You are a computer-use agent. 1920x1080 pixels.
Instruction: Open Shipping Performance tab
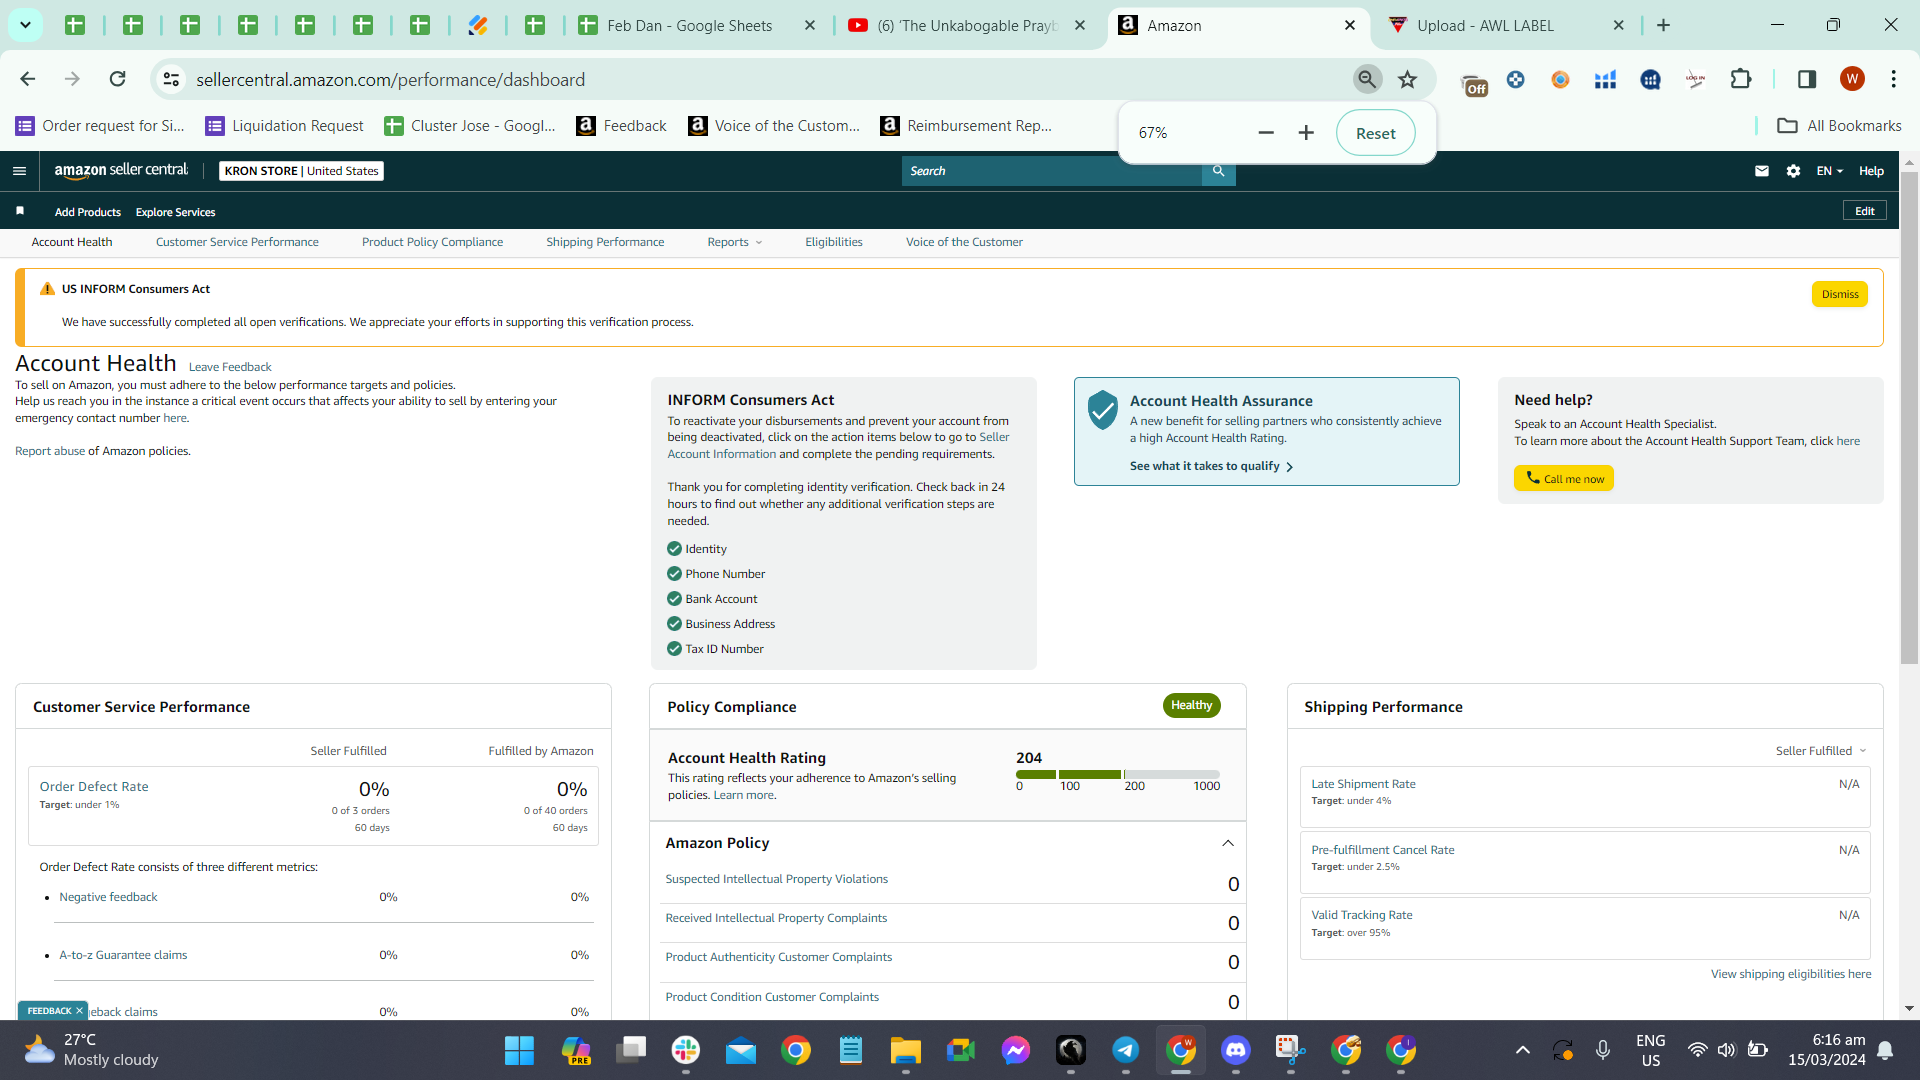[x=605, y=242]
